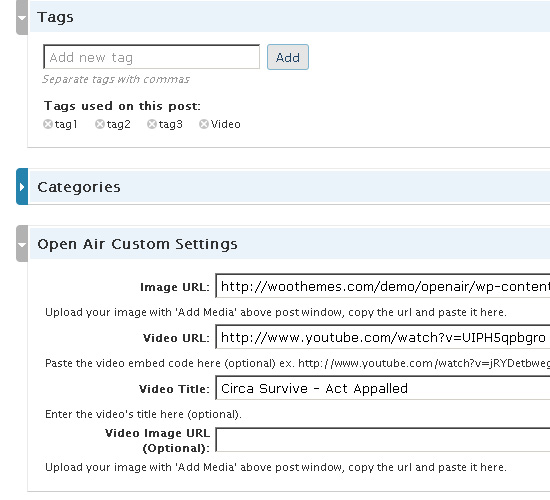550x500 pixels.
Task: Expand the Categories panel arrow
Action: coord(22,187)
